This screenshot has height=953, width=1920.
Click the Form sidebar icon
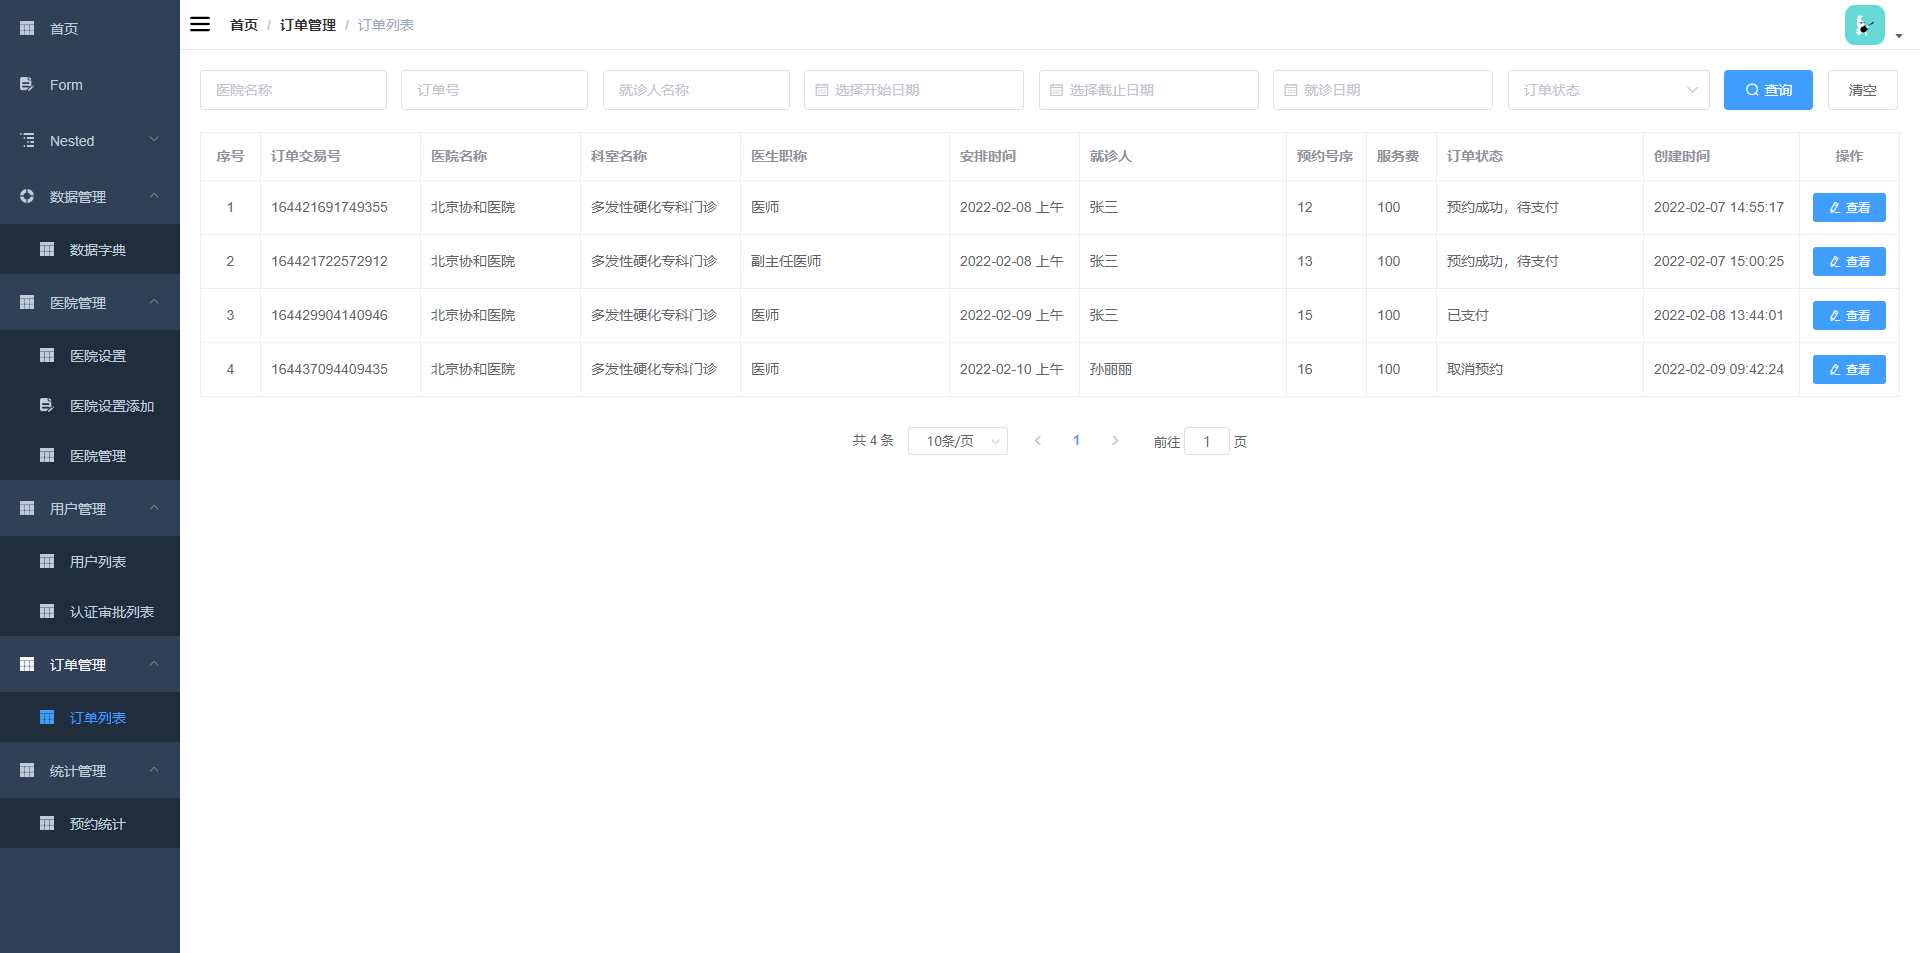coord(27,84)
